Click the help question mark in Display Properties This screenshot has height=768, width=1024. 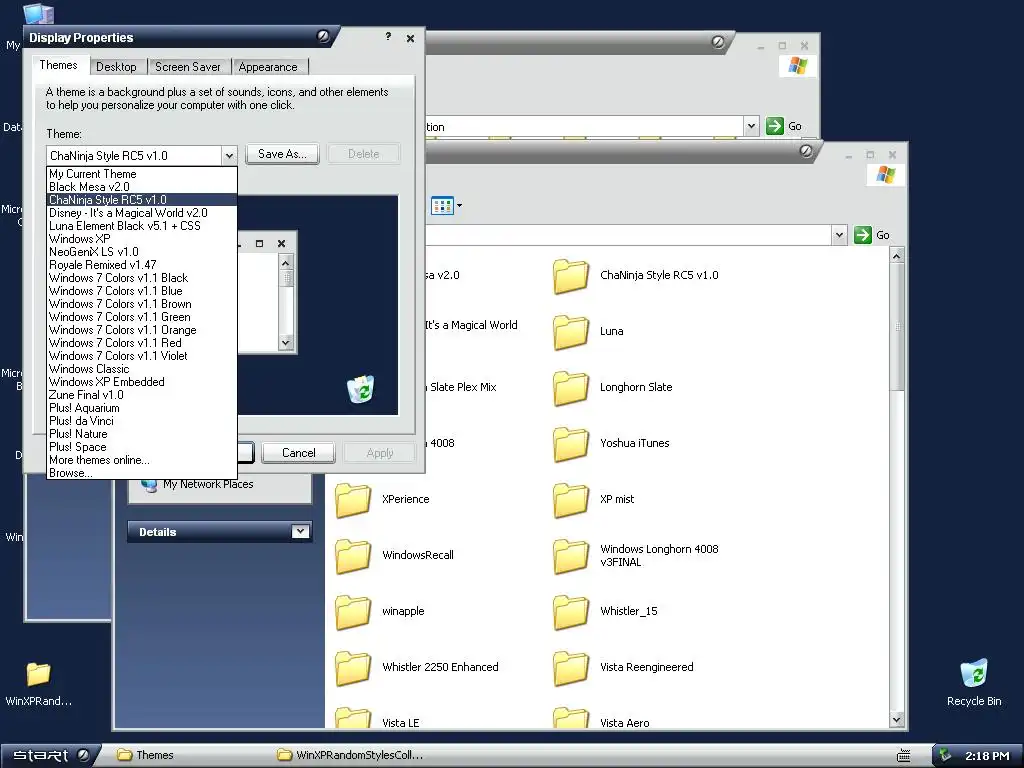click(x=388, y=37)
